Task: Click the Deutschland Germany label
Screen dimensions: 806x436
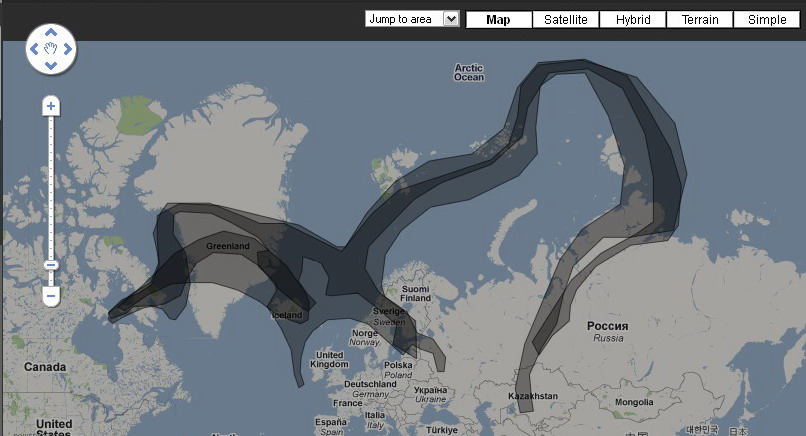Action: [x=370, y=389]
